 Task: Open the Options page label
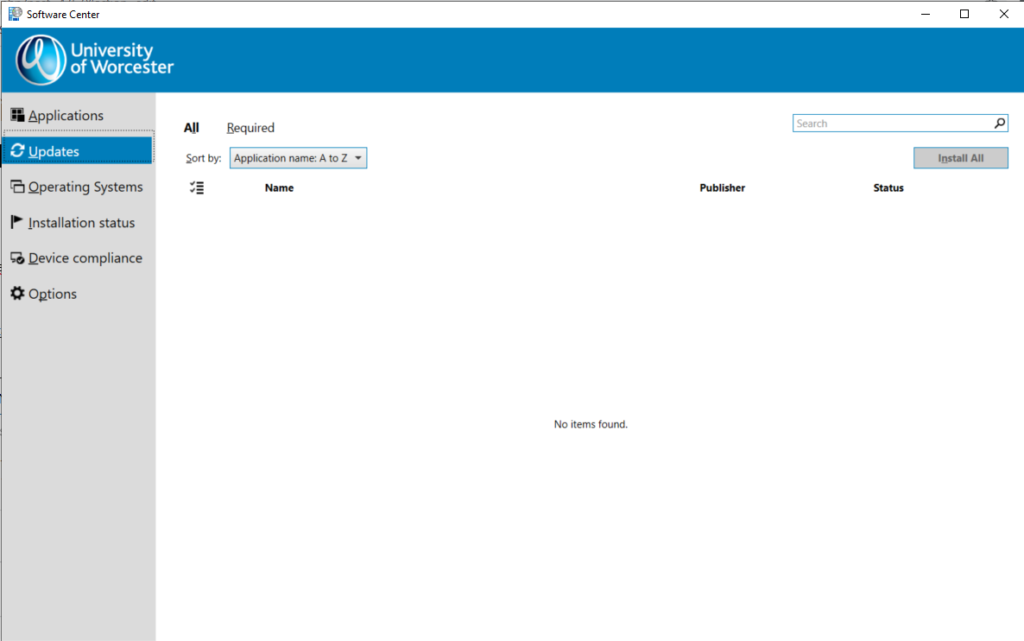tap(52, 294)
